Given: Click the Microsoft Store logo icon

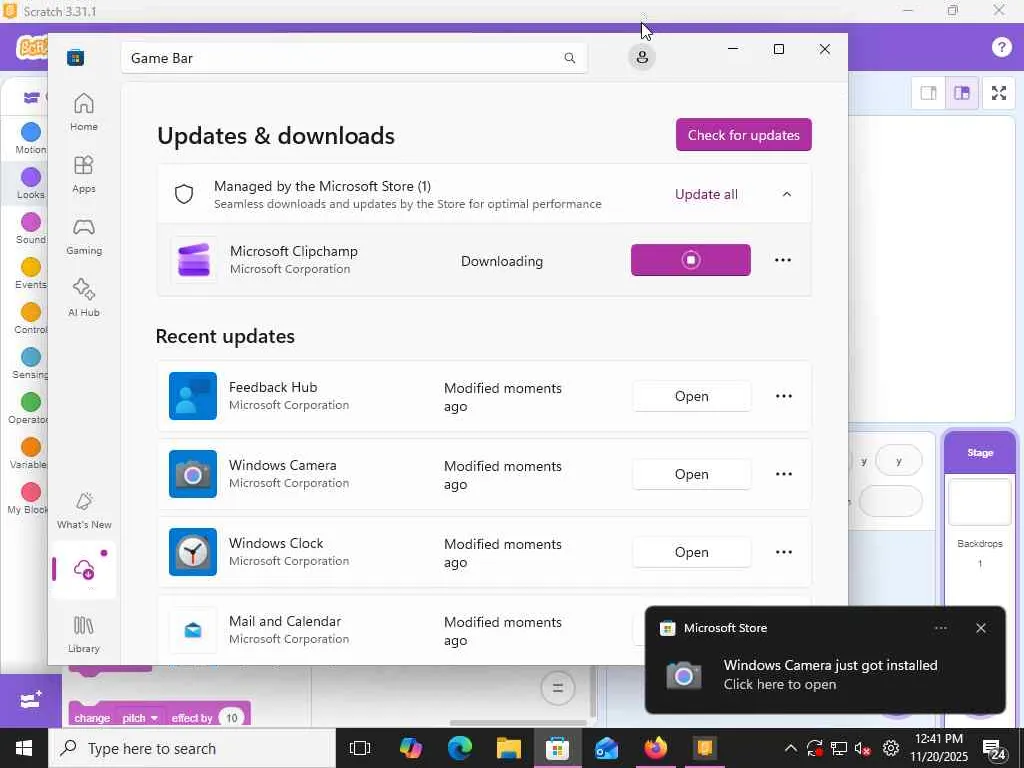Looking at the screenshot, I should coord(76,57).
